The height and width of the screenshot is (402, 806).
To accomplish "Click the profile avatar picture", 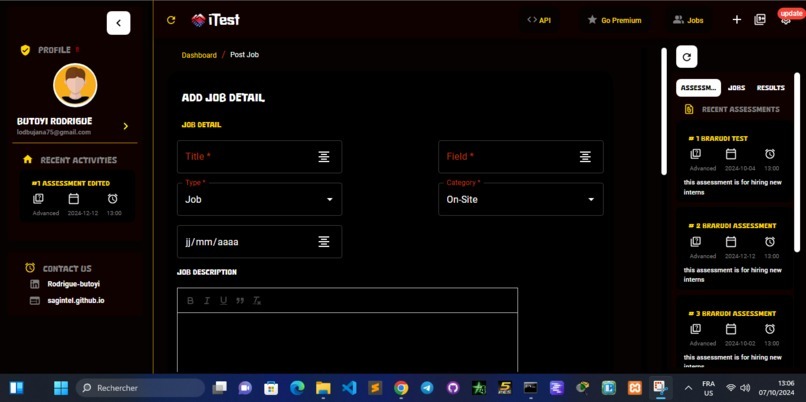I will (75, 85).
